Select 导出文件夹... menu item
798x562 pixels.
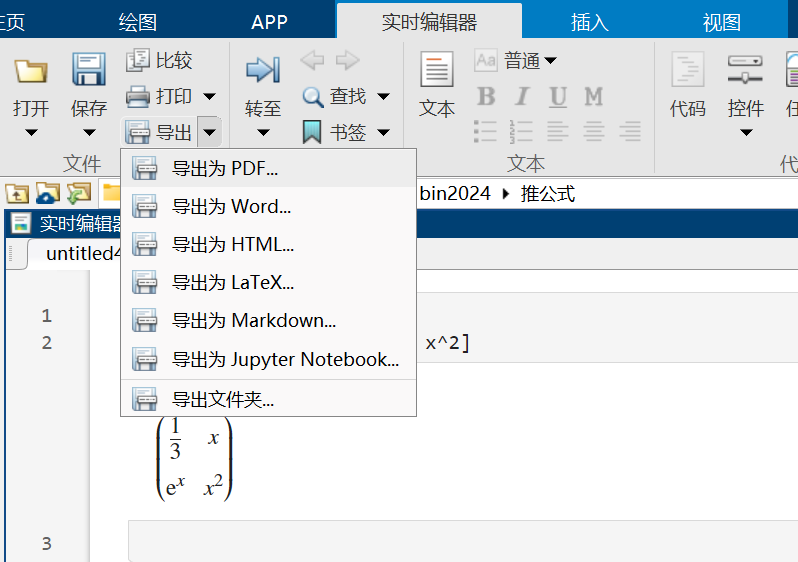pyautogui.click(x=268, y=399)
